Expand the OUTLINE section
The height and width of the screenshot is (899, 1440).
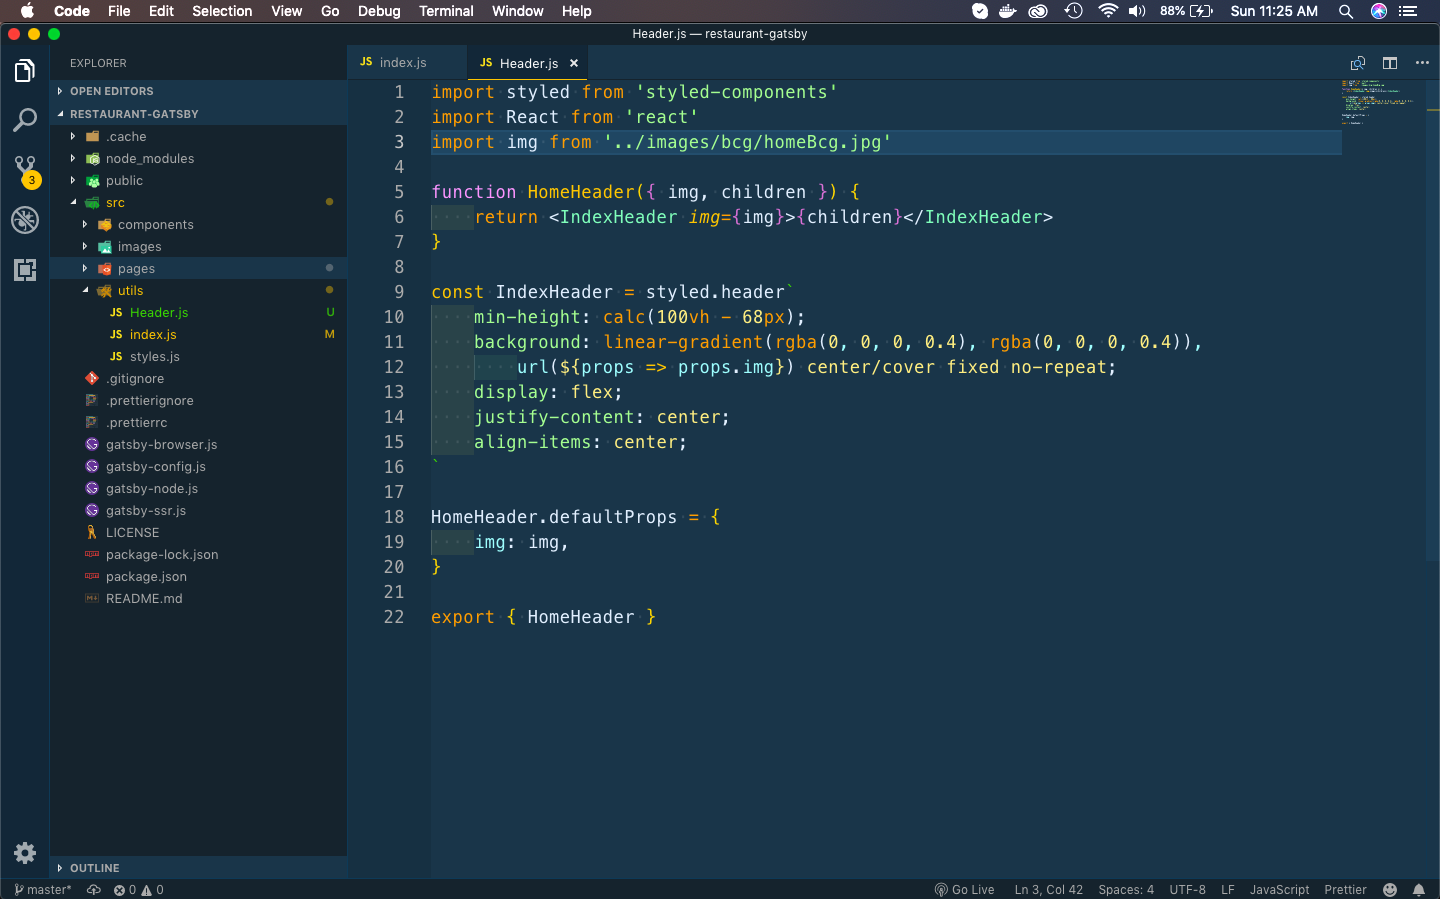pyautogui.click(x=198, y=868)
